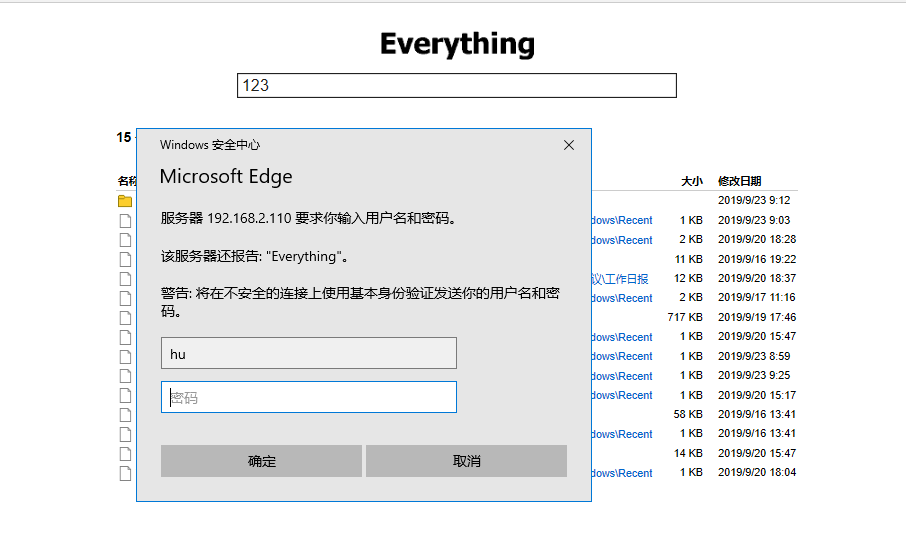Screen dimensions: 906x534
Task: Click the file icon in the 2019/9/17 11:16 row
Action: coord(125,298)
